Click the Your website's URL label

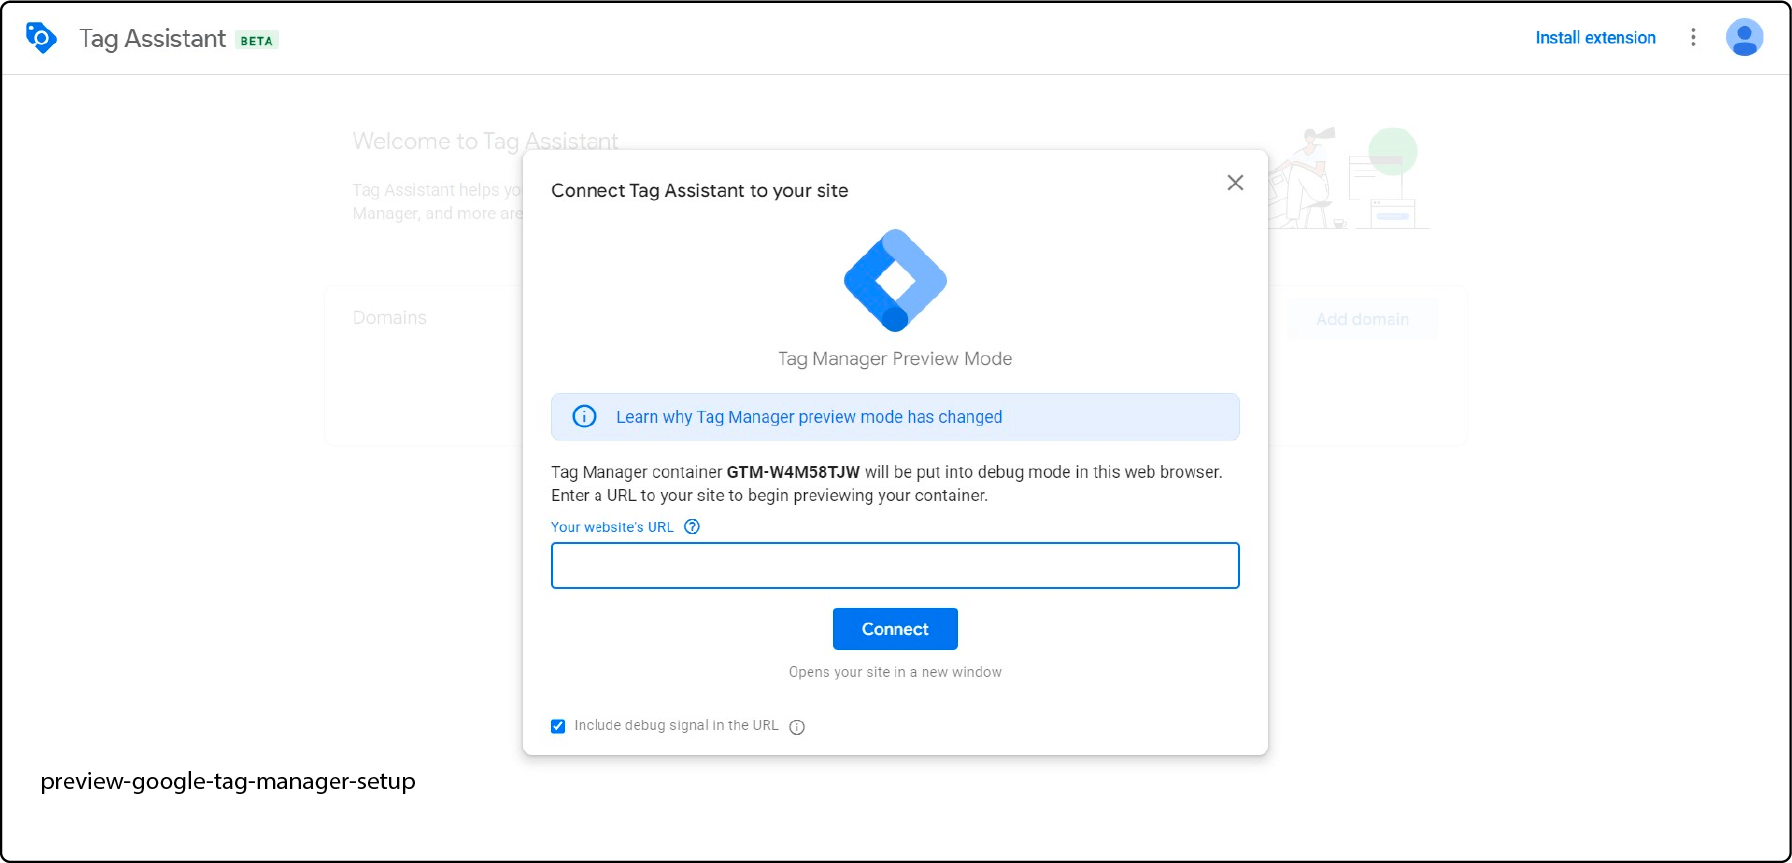click(612, 527)
